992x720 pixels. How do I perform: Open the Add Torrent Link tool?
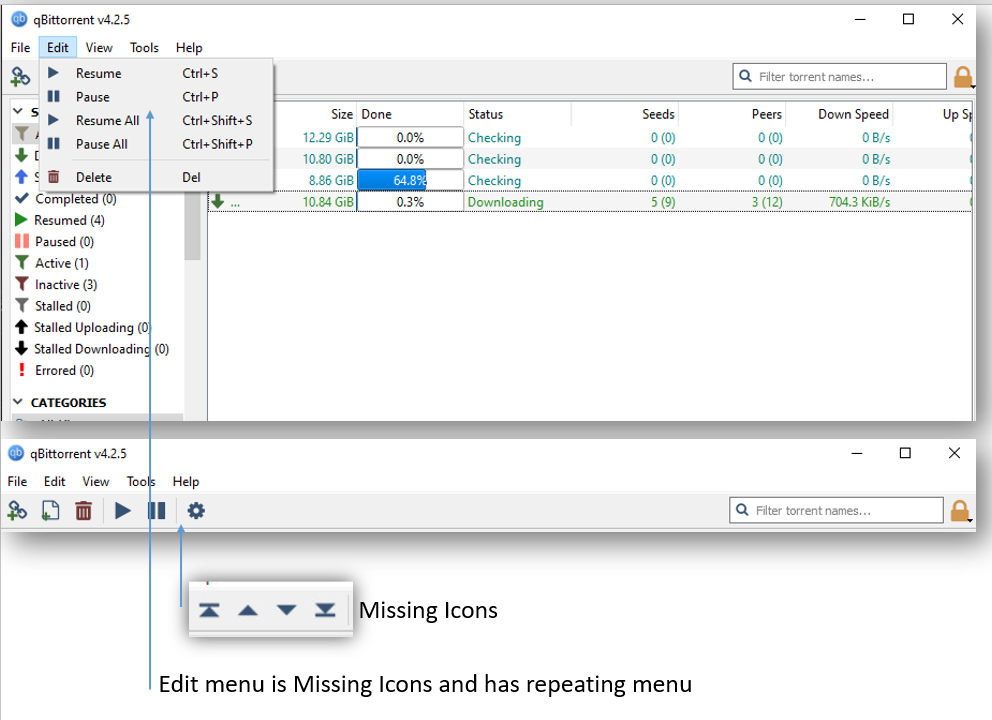(x=17, y=511)
